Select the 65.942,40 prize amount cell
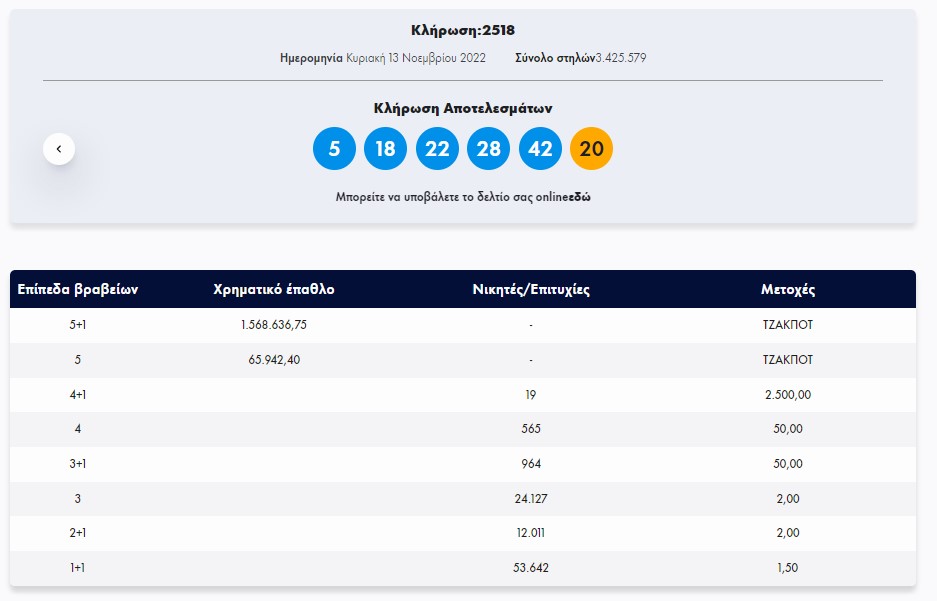The height and width of the screenshot is (601, 937). pyautogui.click(x=274, y=360)
